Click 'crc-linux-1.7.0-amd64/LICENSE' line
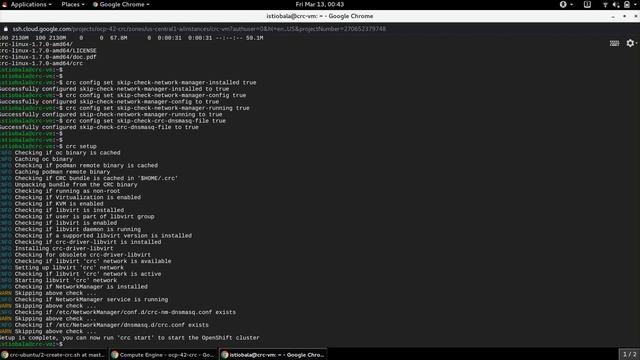This screenshot has height=360, width=640. [x=48, y=51]
